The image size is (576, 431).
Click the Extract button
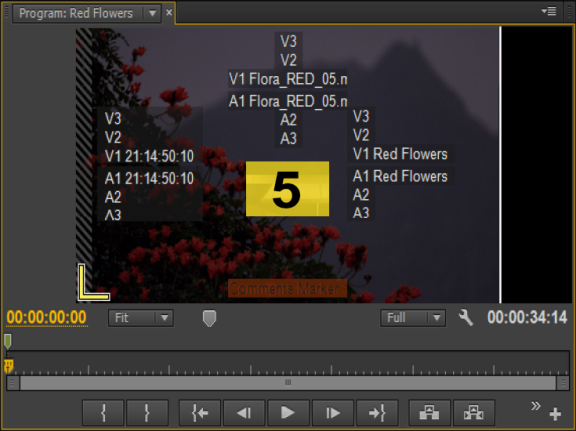point(474,413)
